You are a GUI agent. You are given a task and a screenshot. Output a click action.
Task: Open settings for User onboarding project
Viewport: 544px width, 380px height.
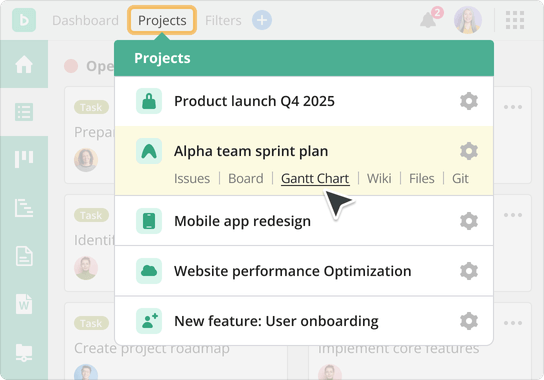[469, 321]
